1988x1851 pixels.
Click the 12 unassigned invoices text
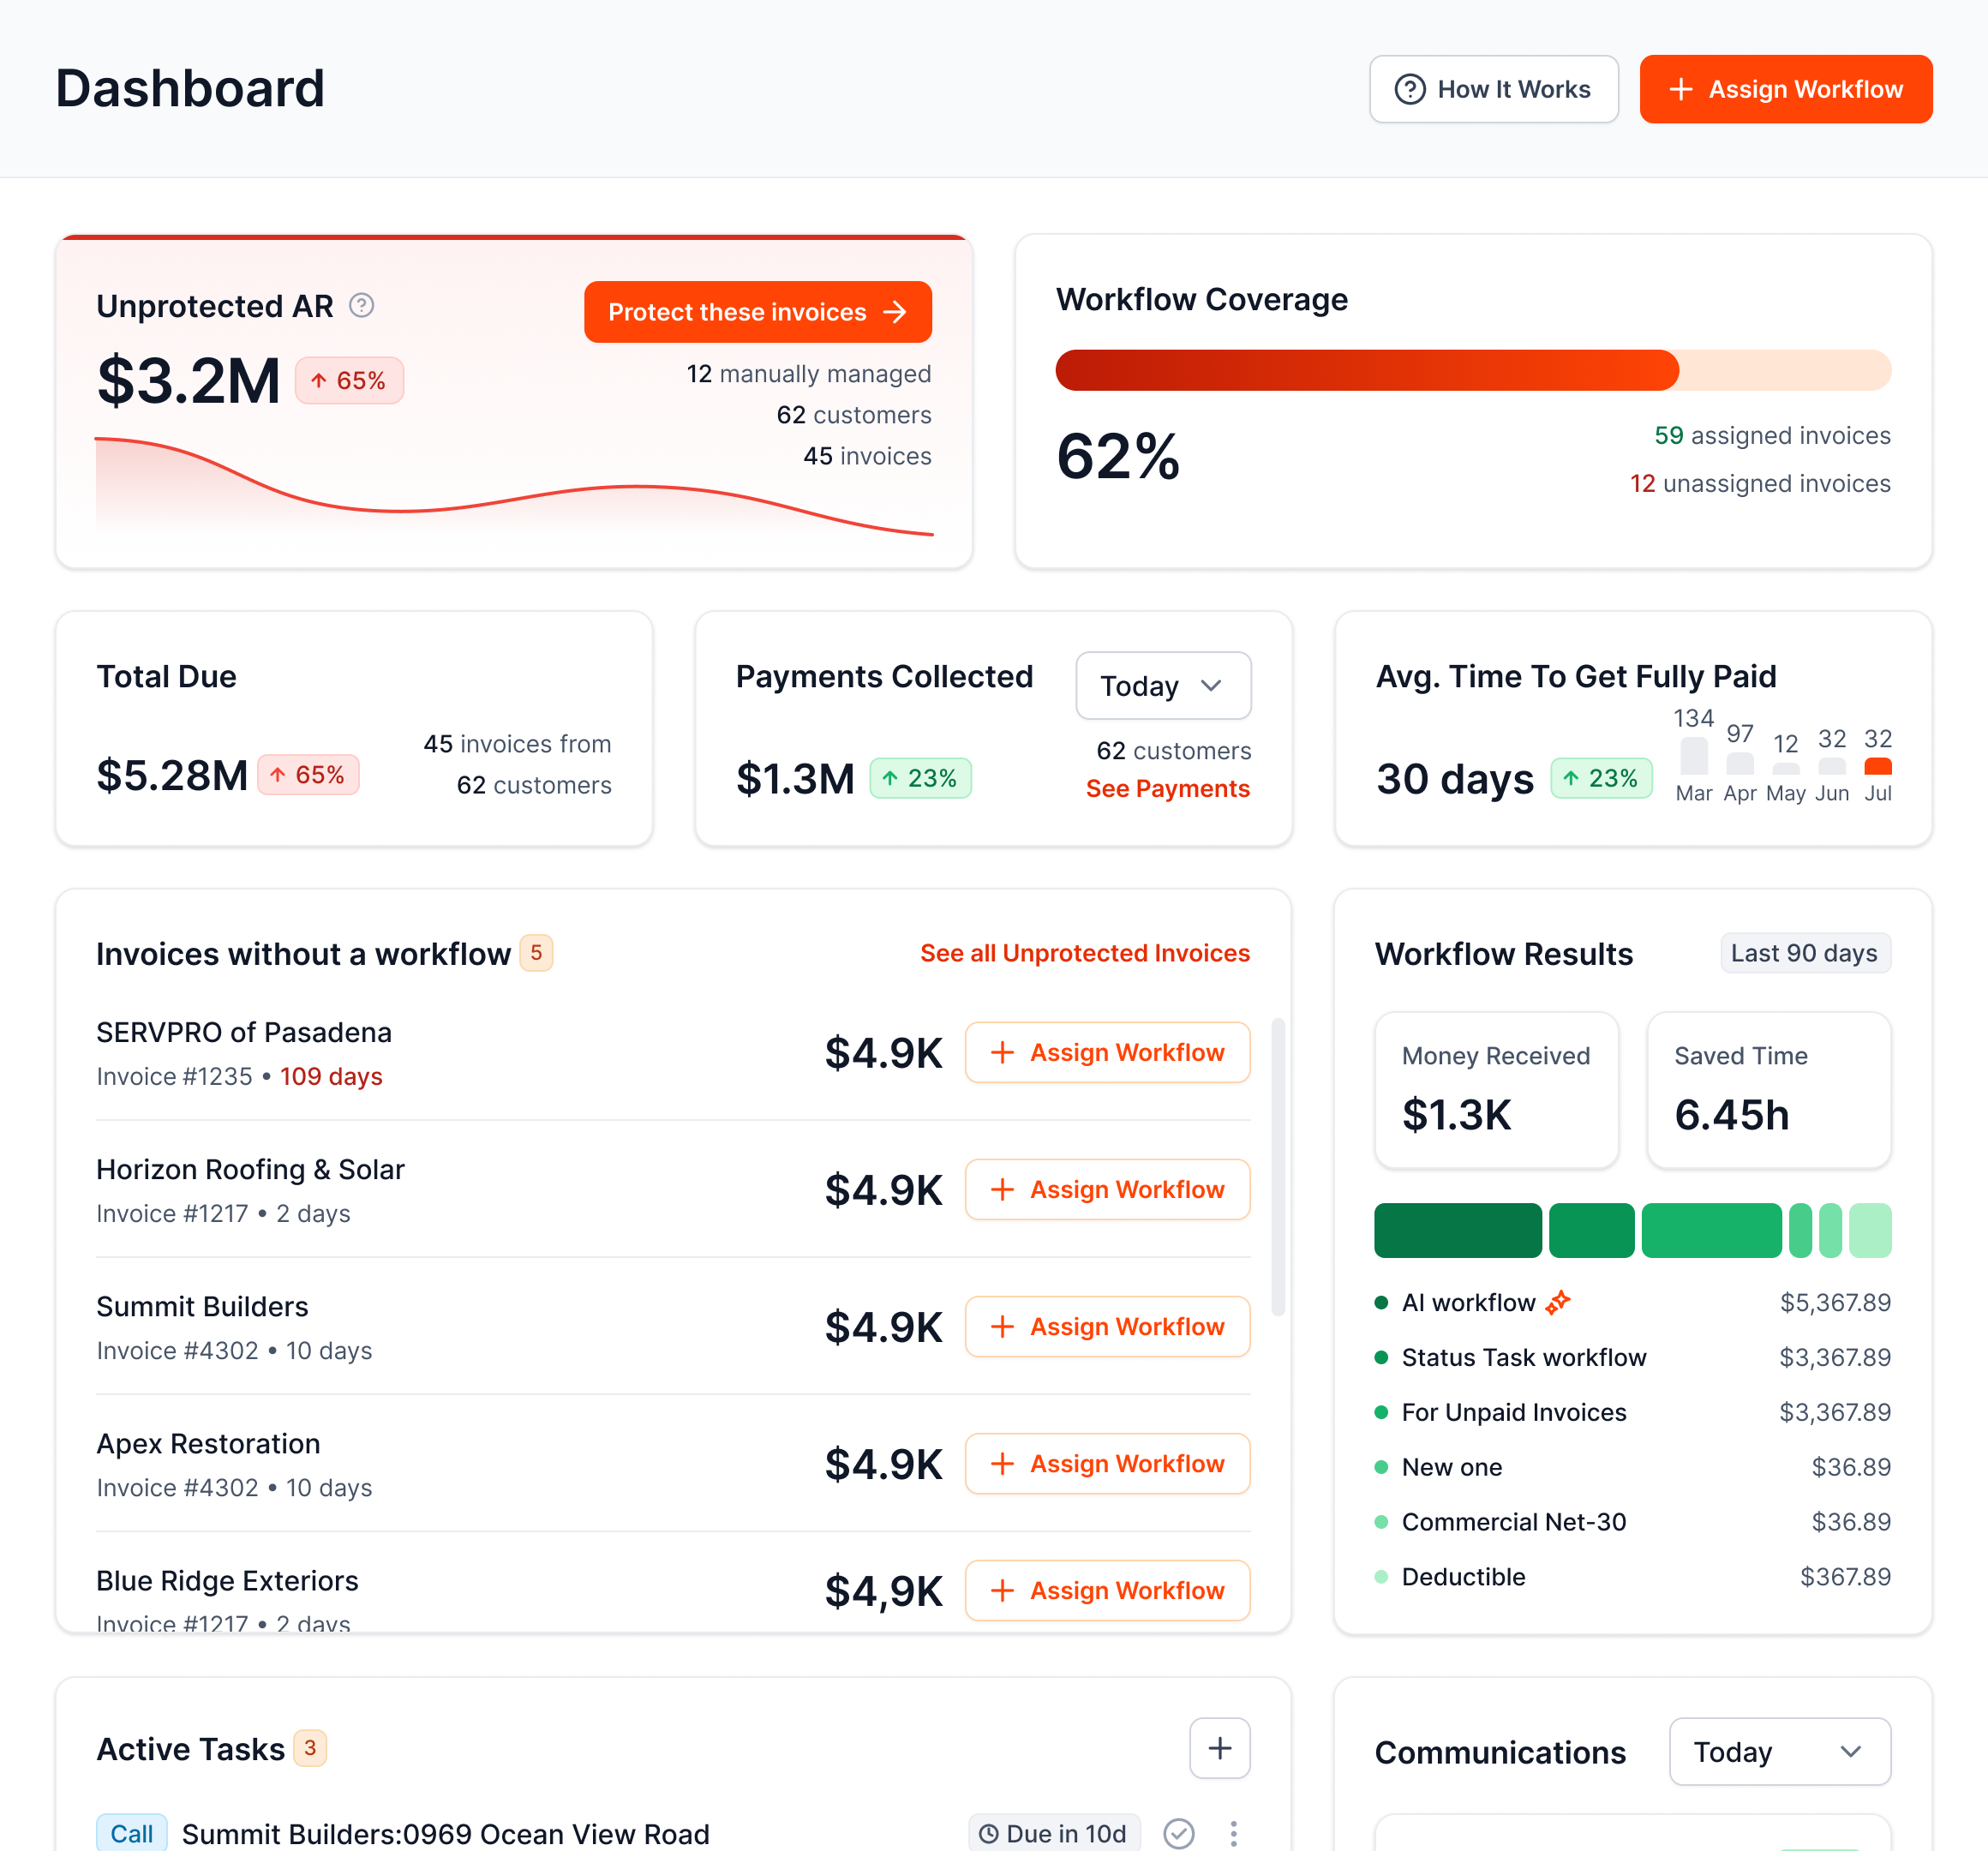point(1760,483)
